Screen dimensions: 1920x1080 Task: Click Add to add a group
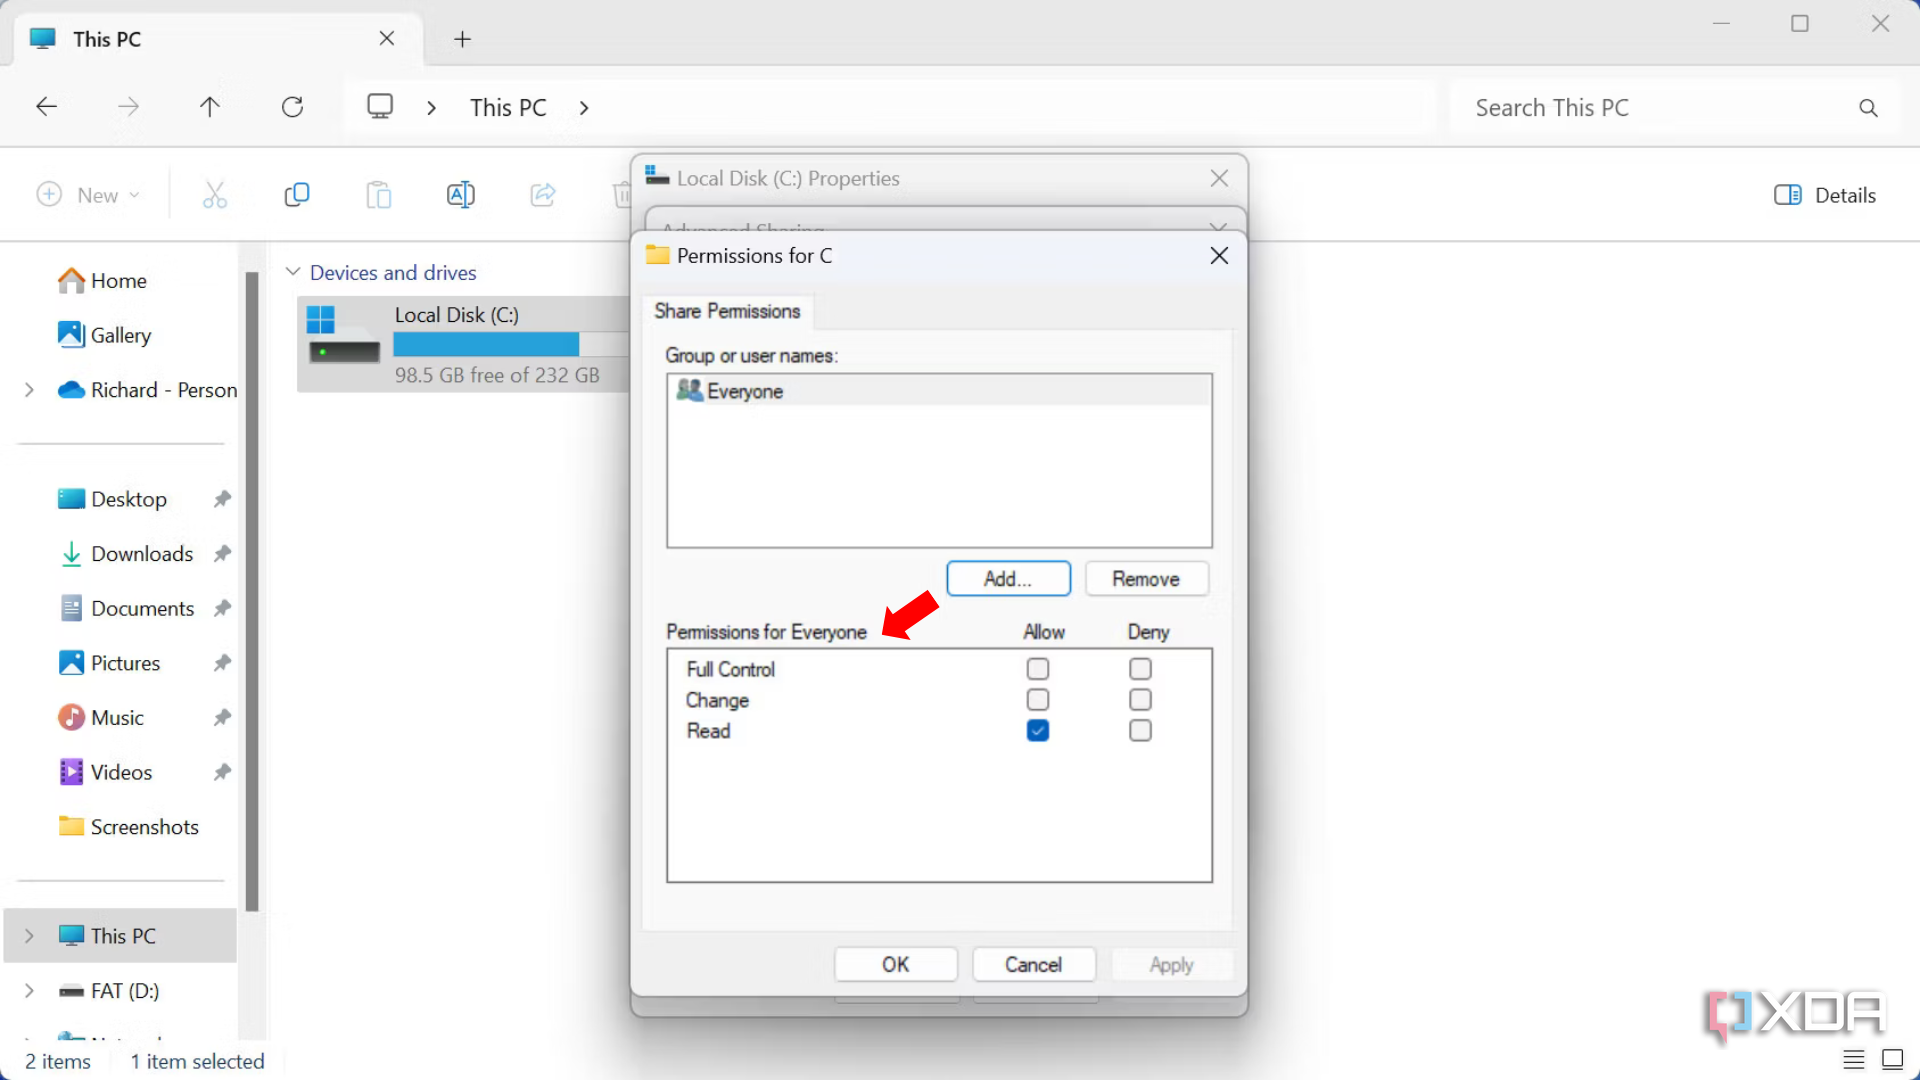pos(1007,578)
